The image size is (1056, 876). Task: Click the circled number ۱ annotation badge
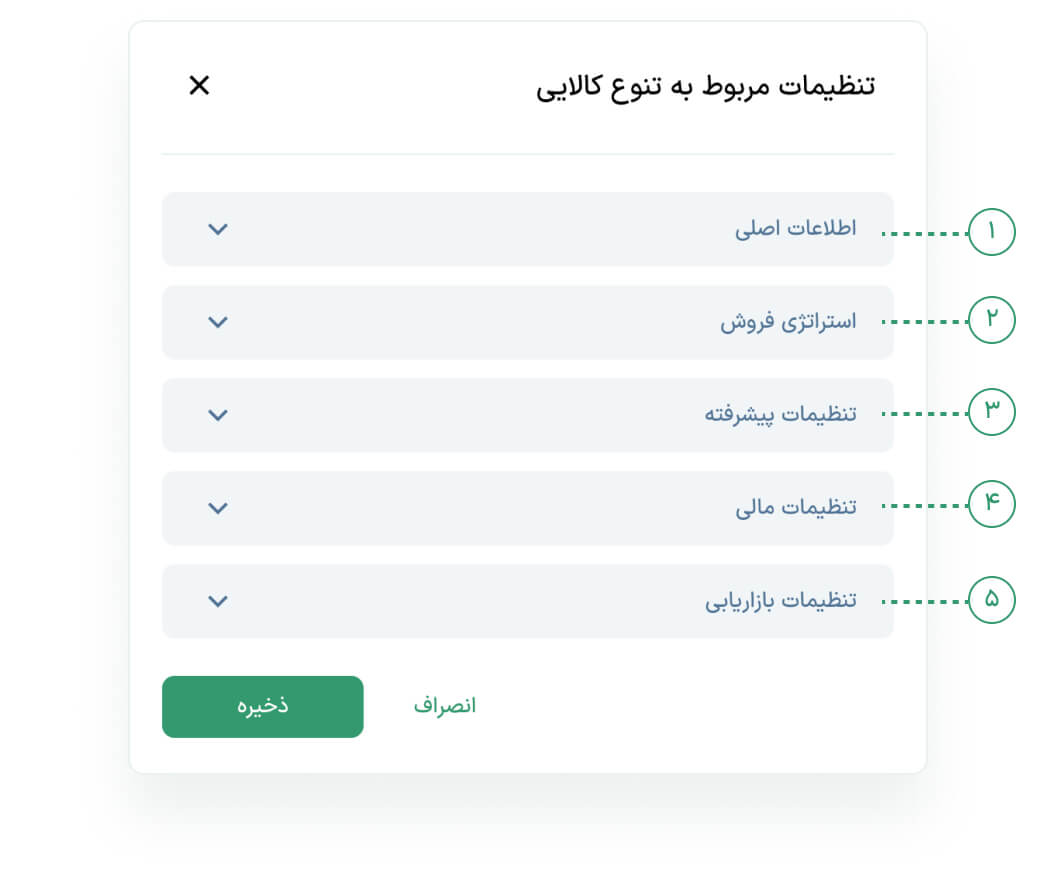992,232
